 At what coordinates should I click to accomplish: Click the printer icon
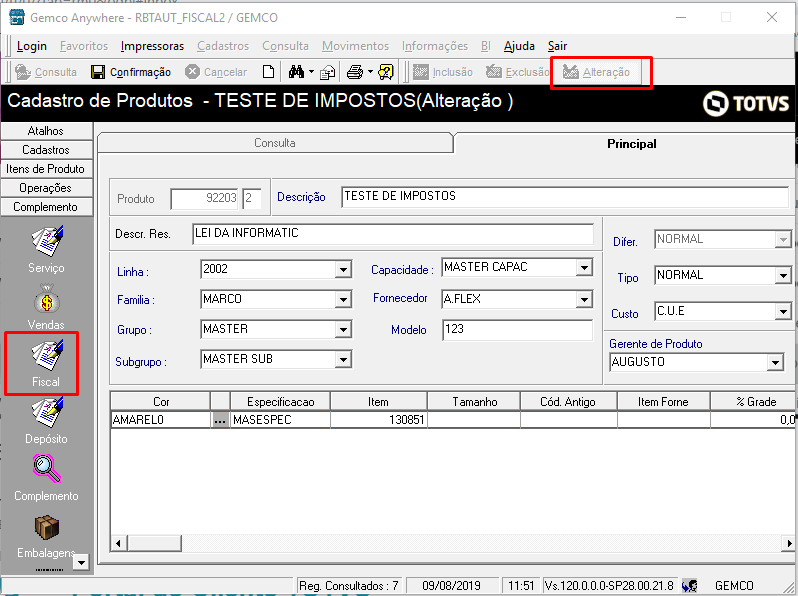coord(355,72)
